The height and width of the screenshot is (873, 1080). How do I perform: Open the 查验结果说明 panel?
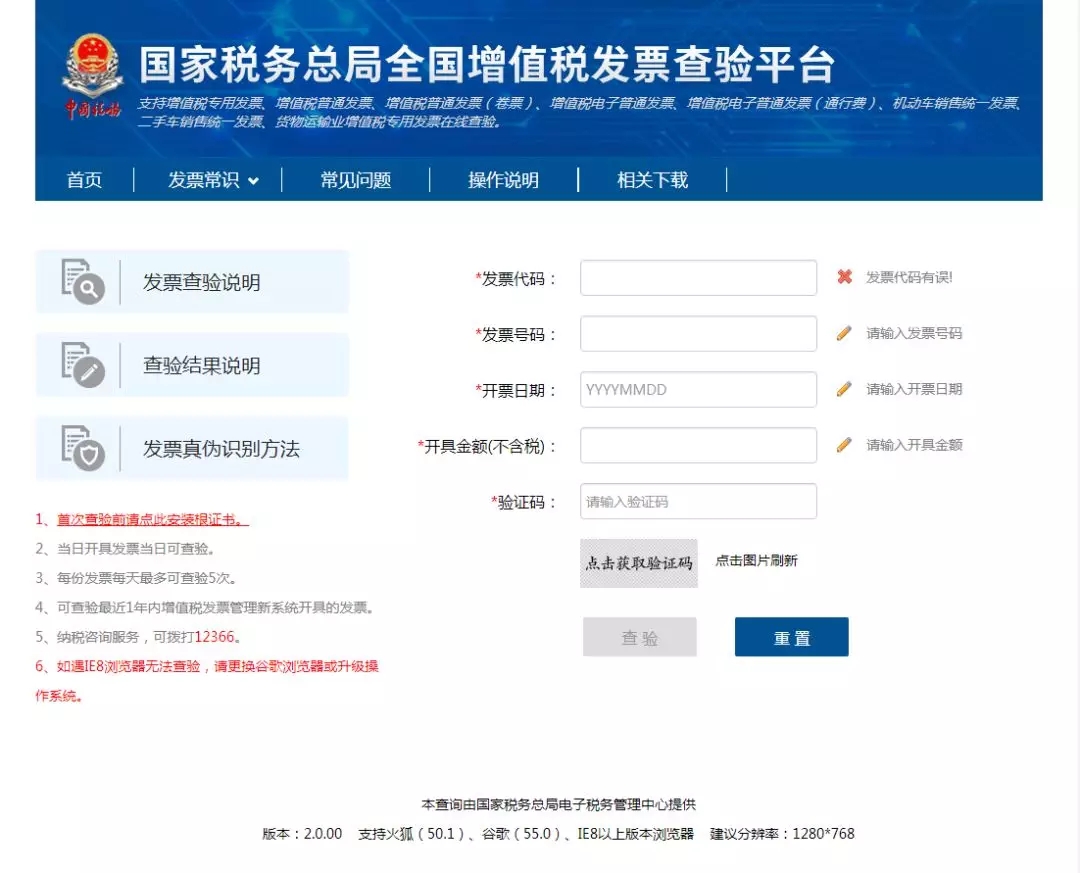point(192,365)
